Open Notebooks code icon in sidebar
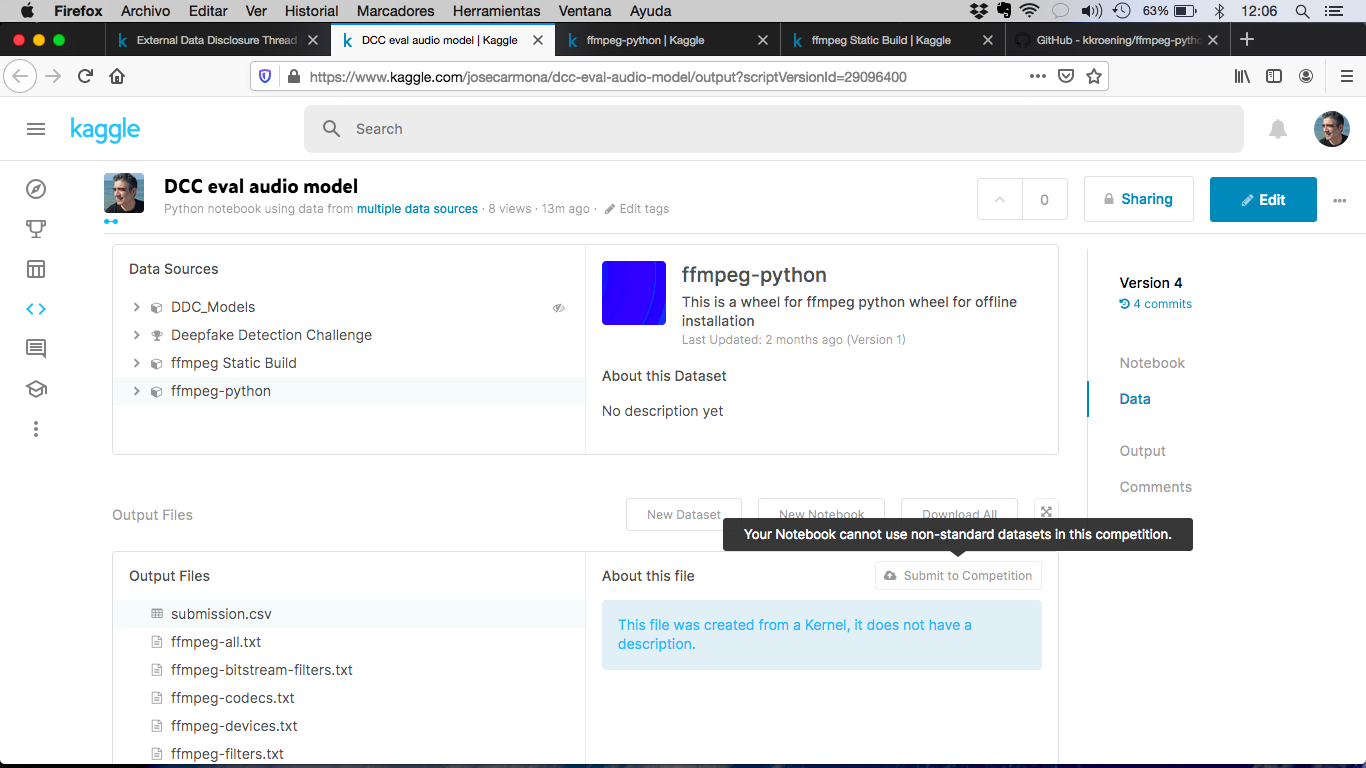Image resolution: width=1366 pixels, height=768 pixels. [36, 309]
